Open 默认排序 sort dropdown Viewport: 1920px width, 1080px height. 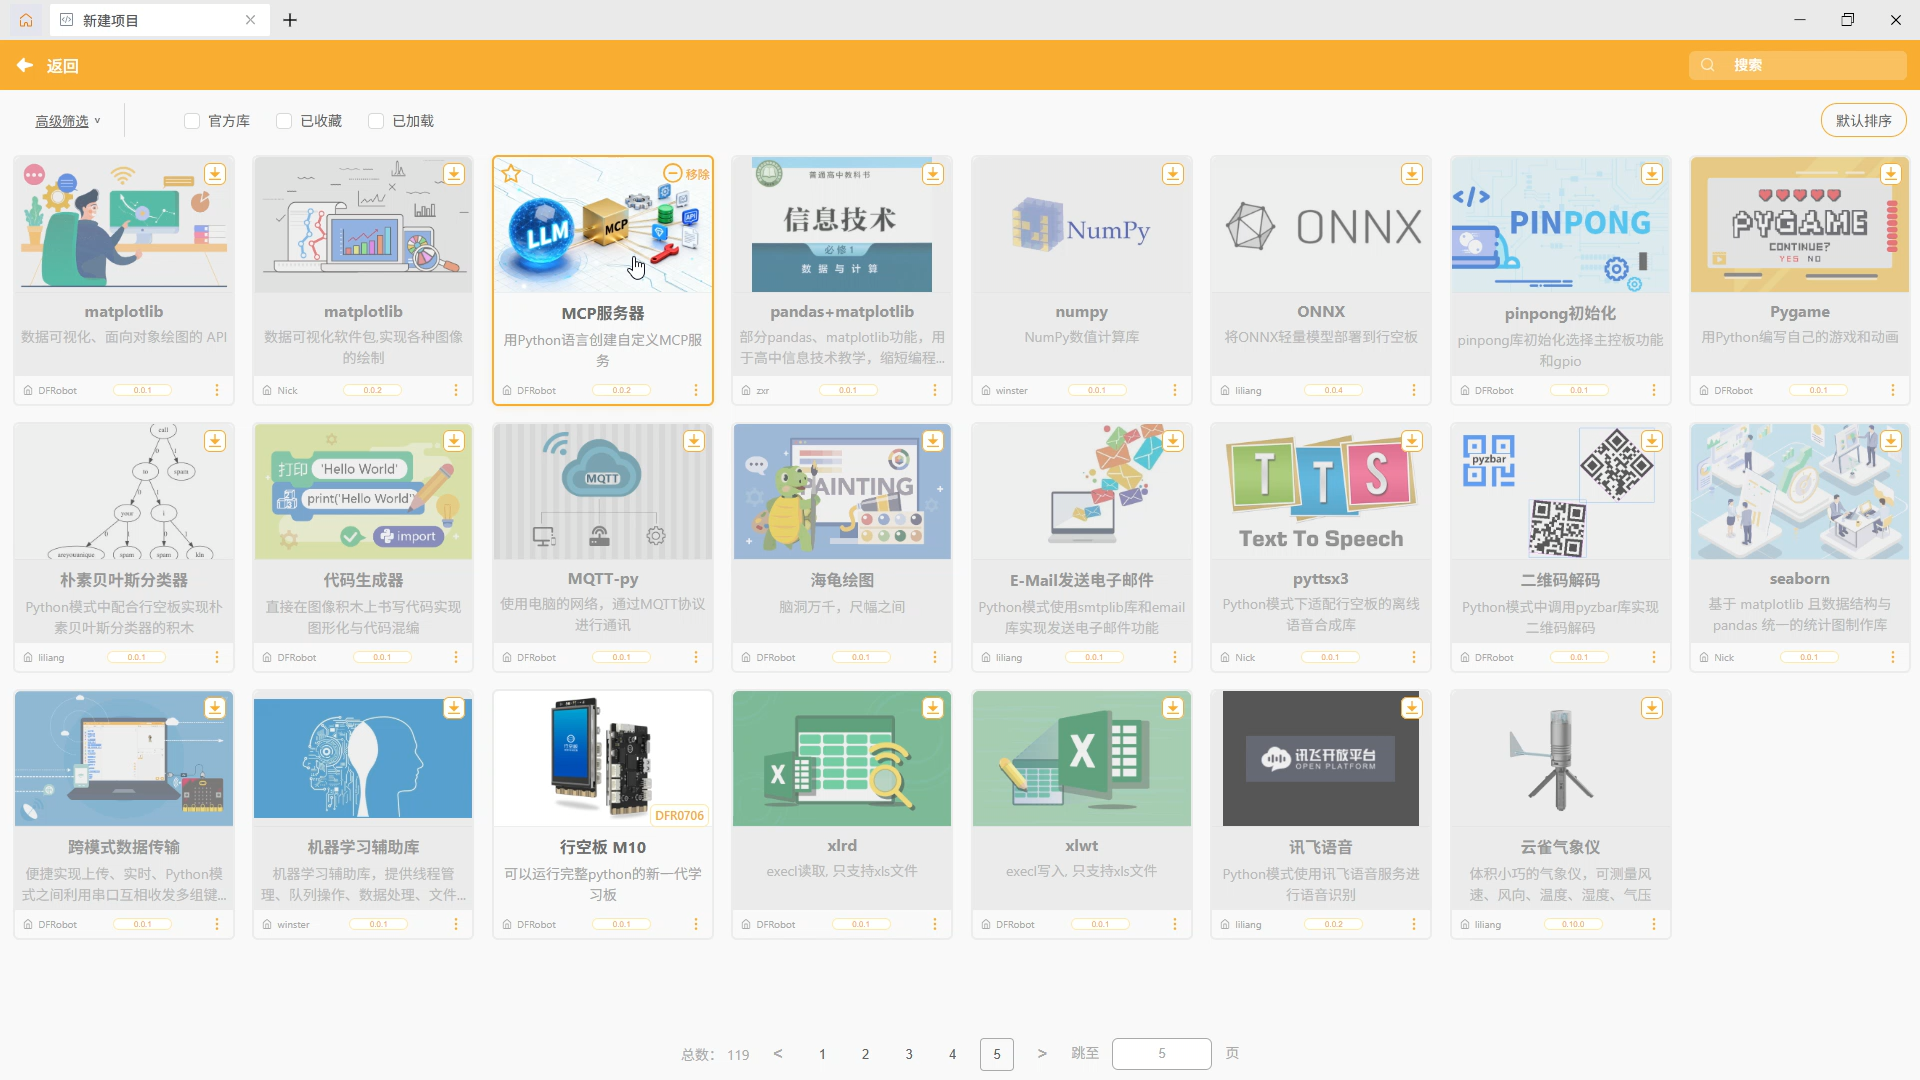pos(1863,121)
